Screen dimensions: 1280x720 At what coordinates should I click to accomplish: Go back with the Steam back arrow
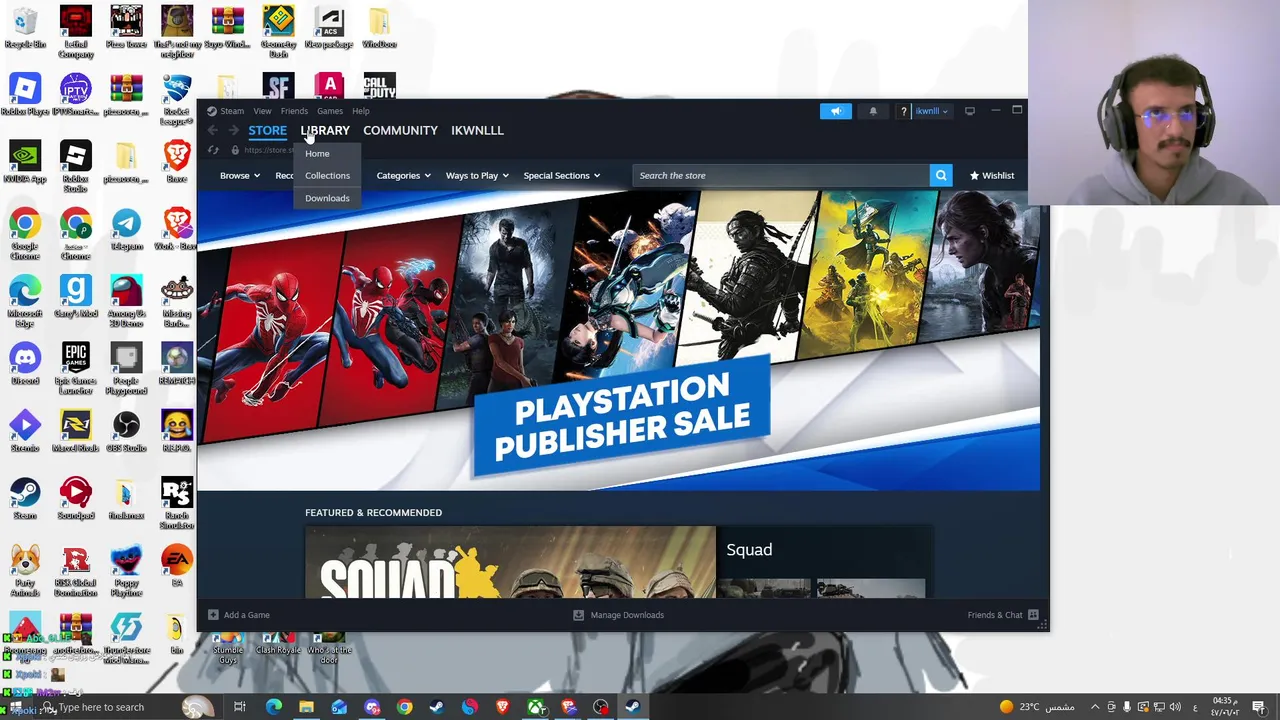pyautogui.click(x=213, y=130)
